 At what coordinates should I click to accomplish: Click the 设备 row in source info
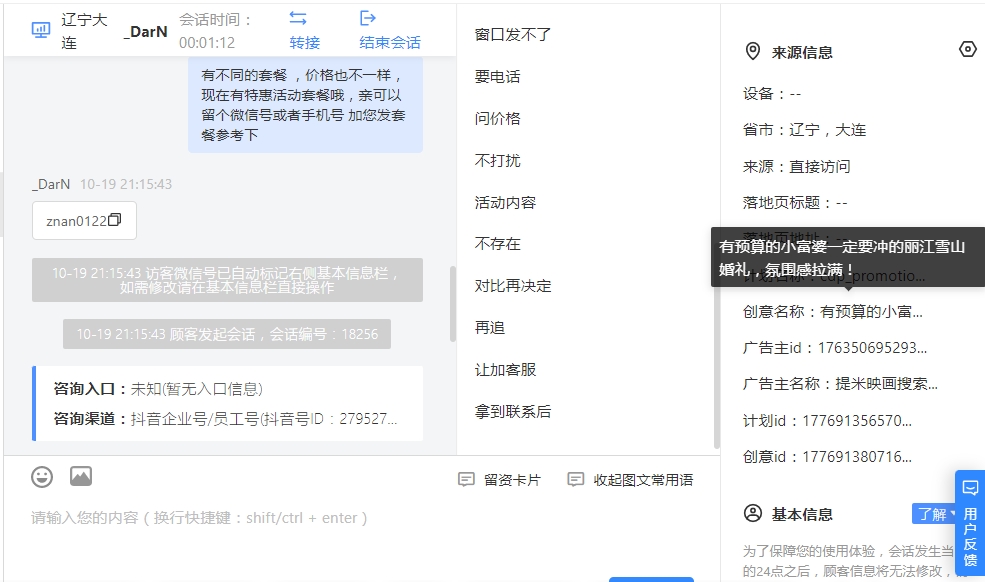pos(772,94)
